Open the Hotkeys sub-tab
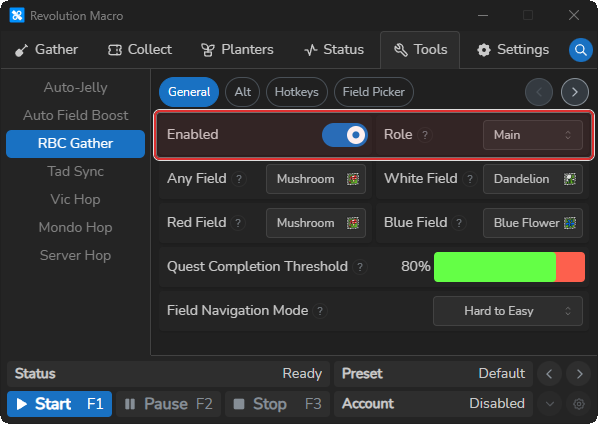 click(297, 92)
